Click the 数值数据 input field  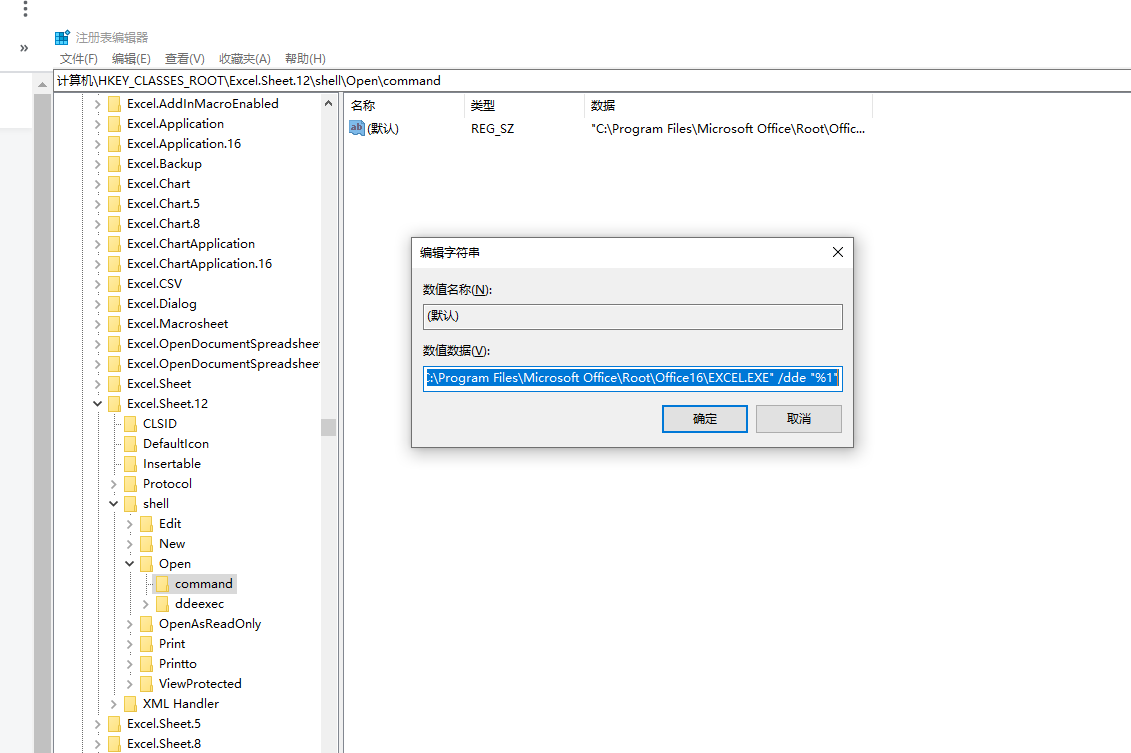[632, 379]
